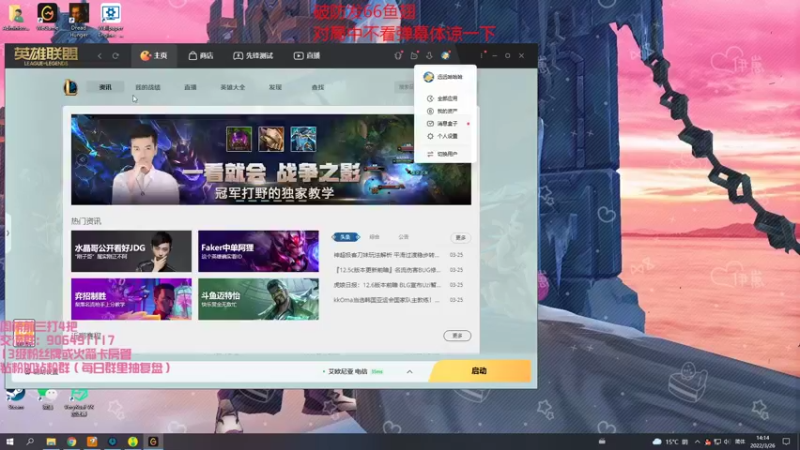Image resolution: width=800 pixels, height=450 pixels.
Task: Click the username at the top of the dropdown
Action: pos(449,77)
